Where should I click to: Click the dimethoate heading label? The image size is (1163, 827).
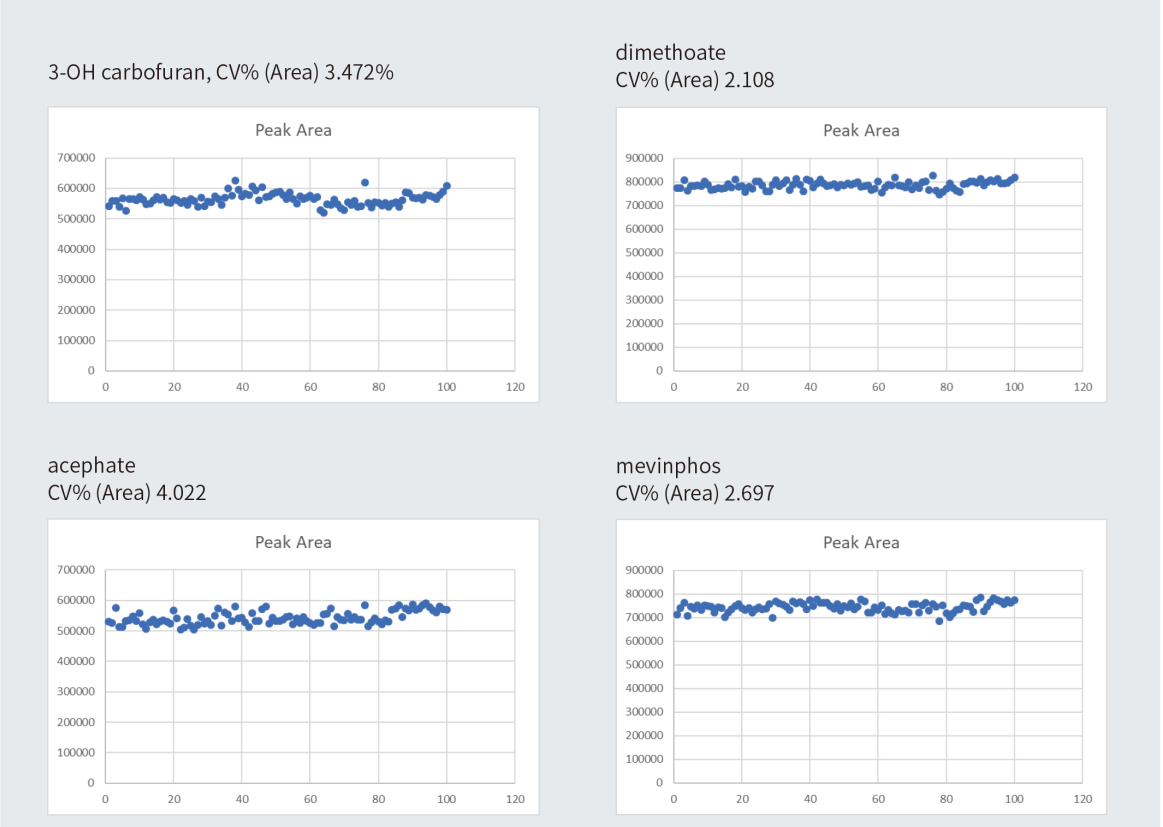pos(670,53)
